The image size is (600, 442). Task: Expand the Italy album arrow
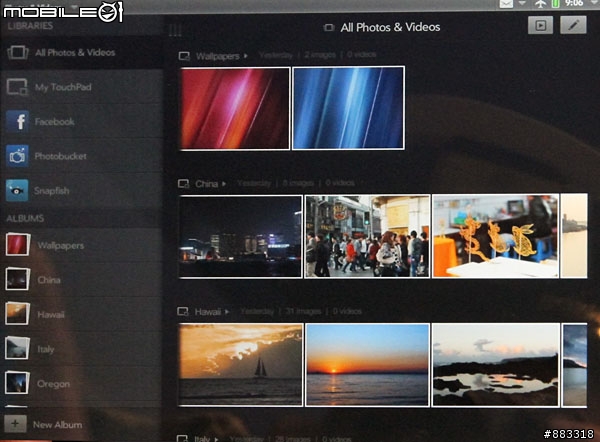point(216,439)
